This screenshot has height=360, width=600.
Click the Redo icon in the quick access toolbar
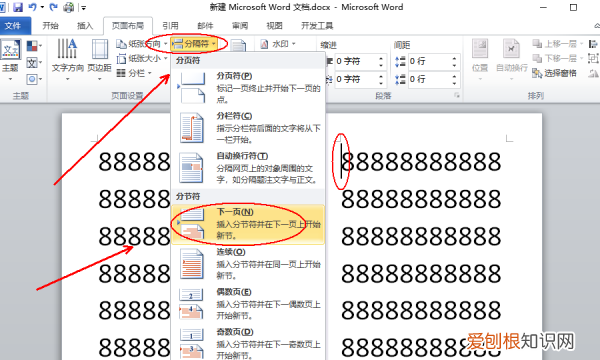point(54,7)
